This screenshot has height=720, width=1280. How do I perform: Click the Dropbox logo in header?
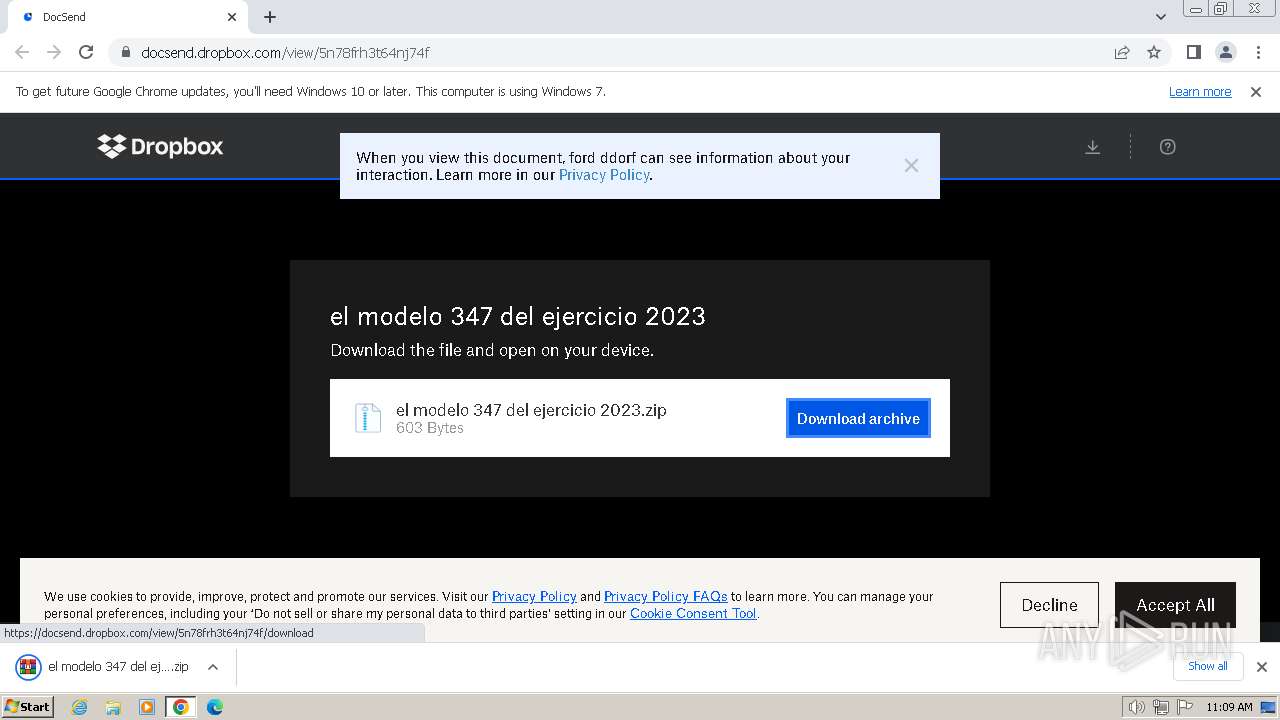click(160, 147)
